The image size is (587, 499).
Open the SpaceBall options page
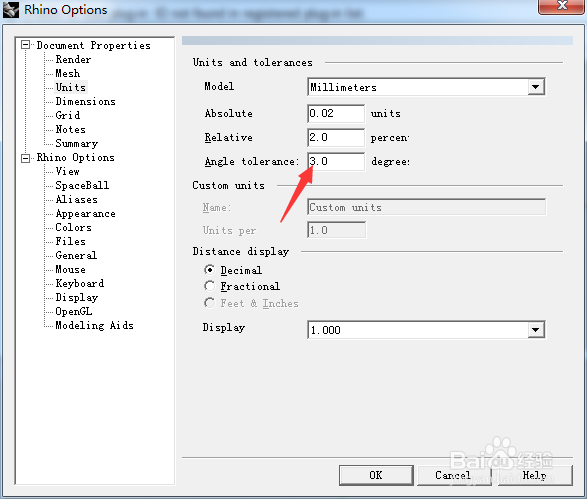82,185
